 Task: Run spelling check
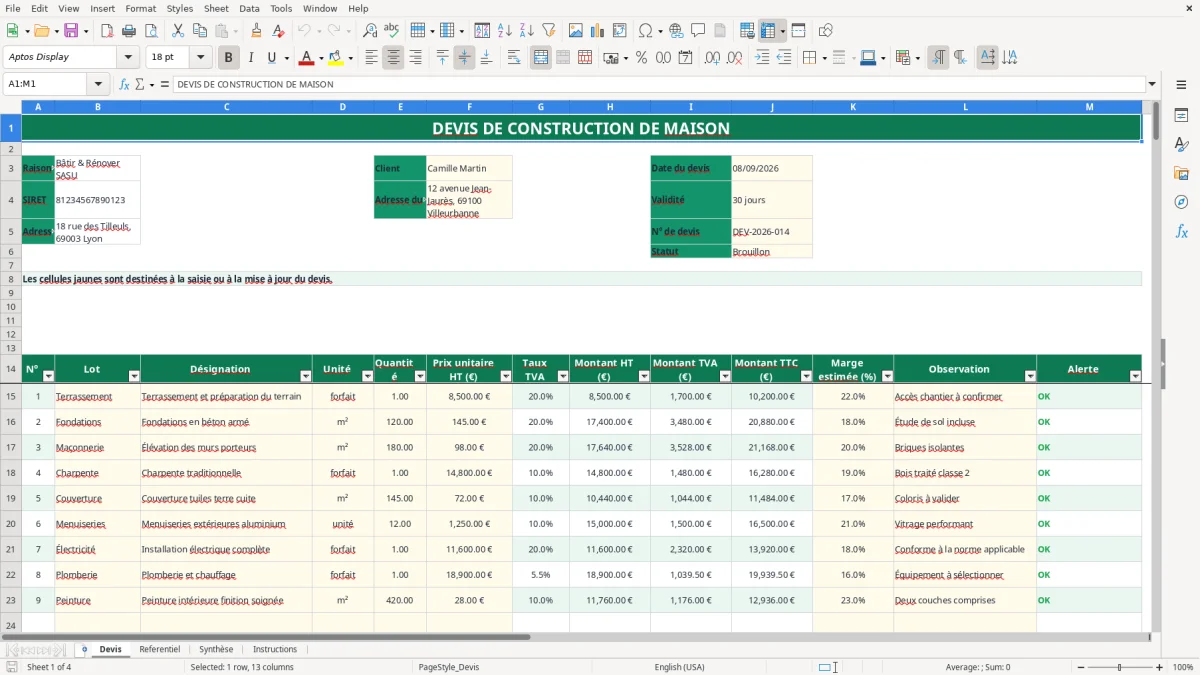(x=391, y=31)
